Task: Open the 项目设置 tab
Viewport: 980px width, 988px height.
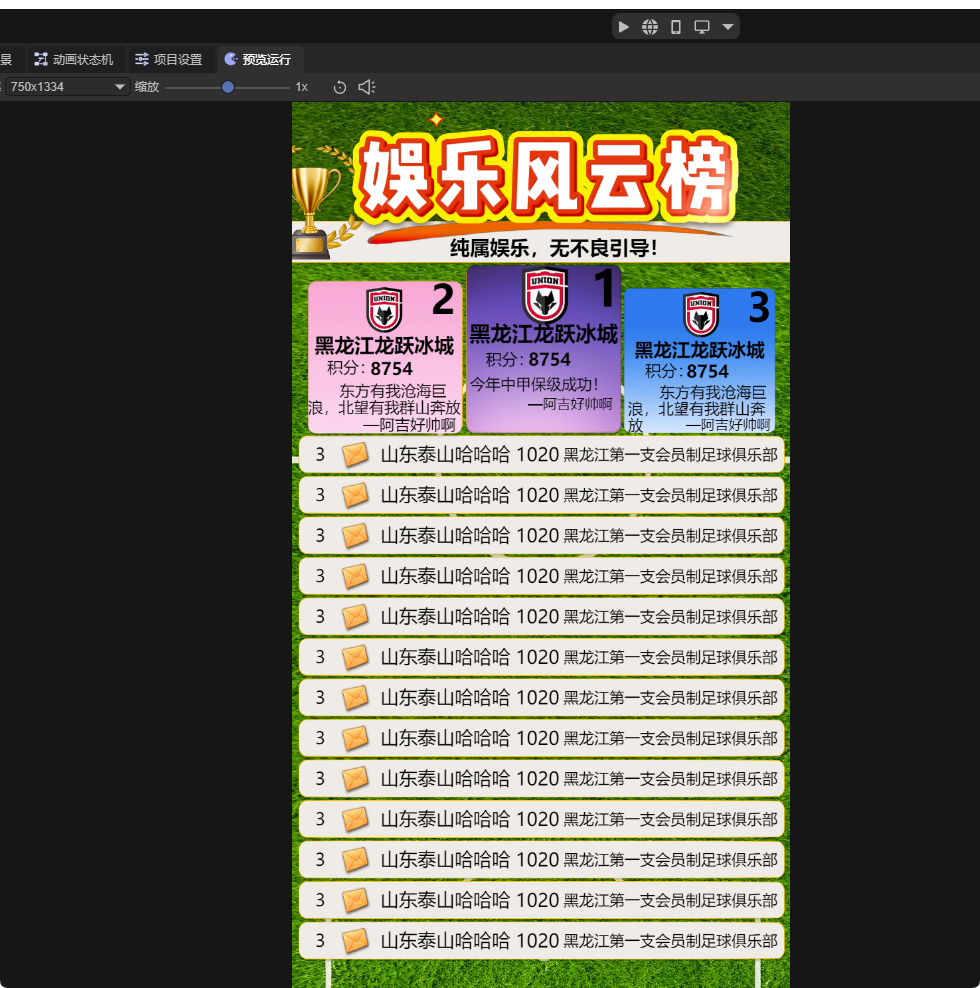Action: tap(169, 59)
